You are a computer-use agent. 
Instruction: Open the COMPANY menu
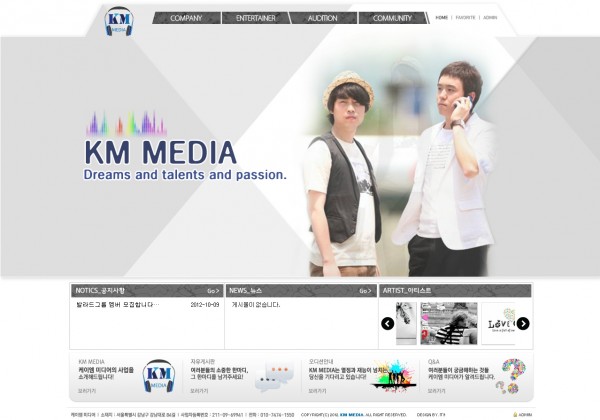186,18
